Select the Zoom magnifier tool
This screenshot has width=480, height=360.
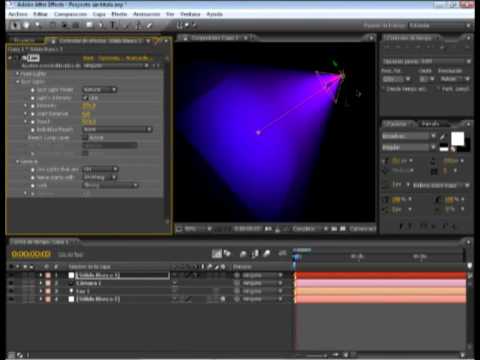[x=37, y=25]
